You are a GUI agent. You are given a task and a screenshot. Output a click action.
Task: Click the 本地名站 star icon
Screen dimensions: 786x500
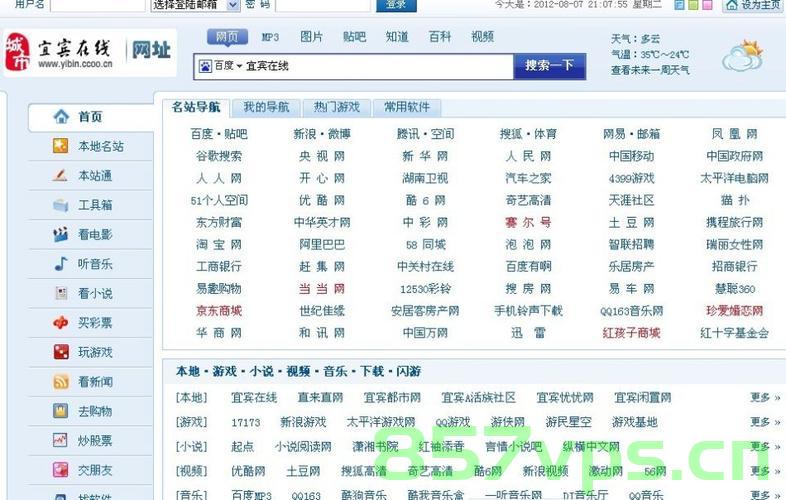[x=61, y=146]
